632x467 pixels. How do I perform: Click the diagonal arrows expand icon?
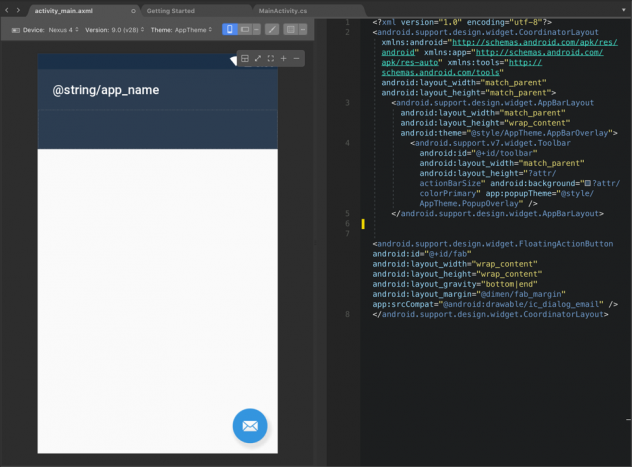(x=258, y=59)
